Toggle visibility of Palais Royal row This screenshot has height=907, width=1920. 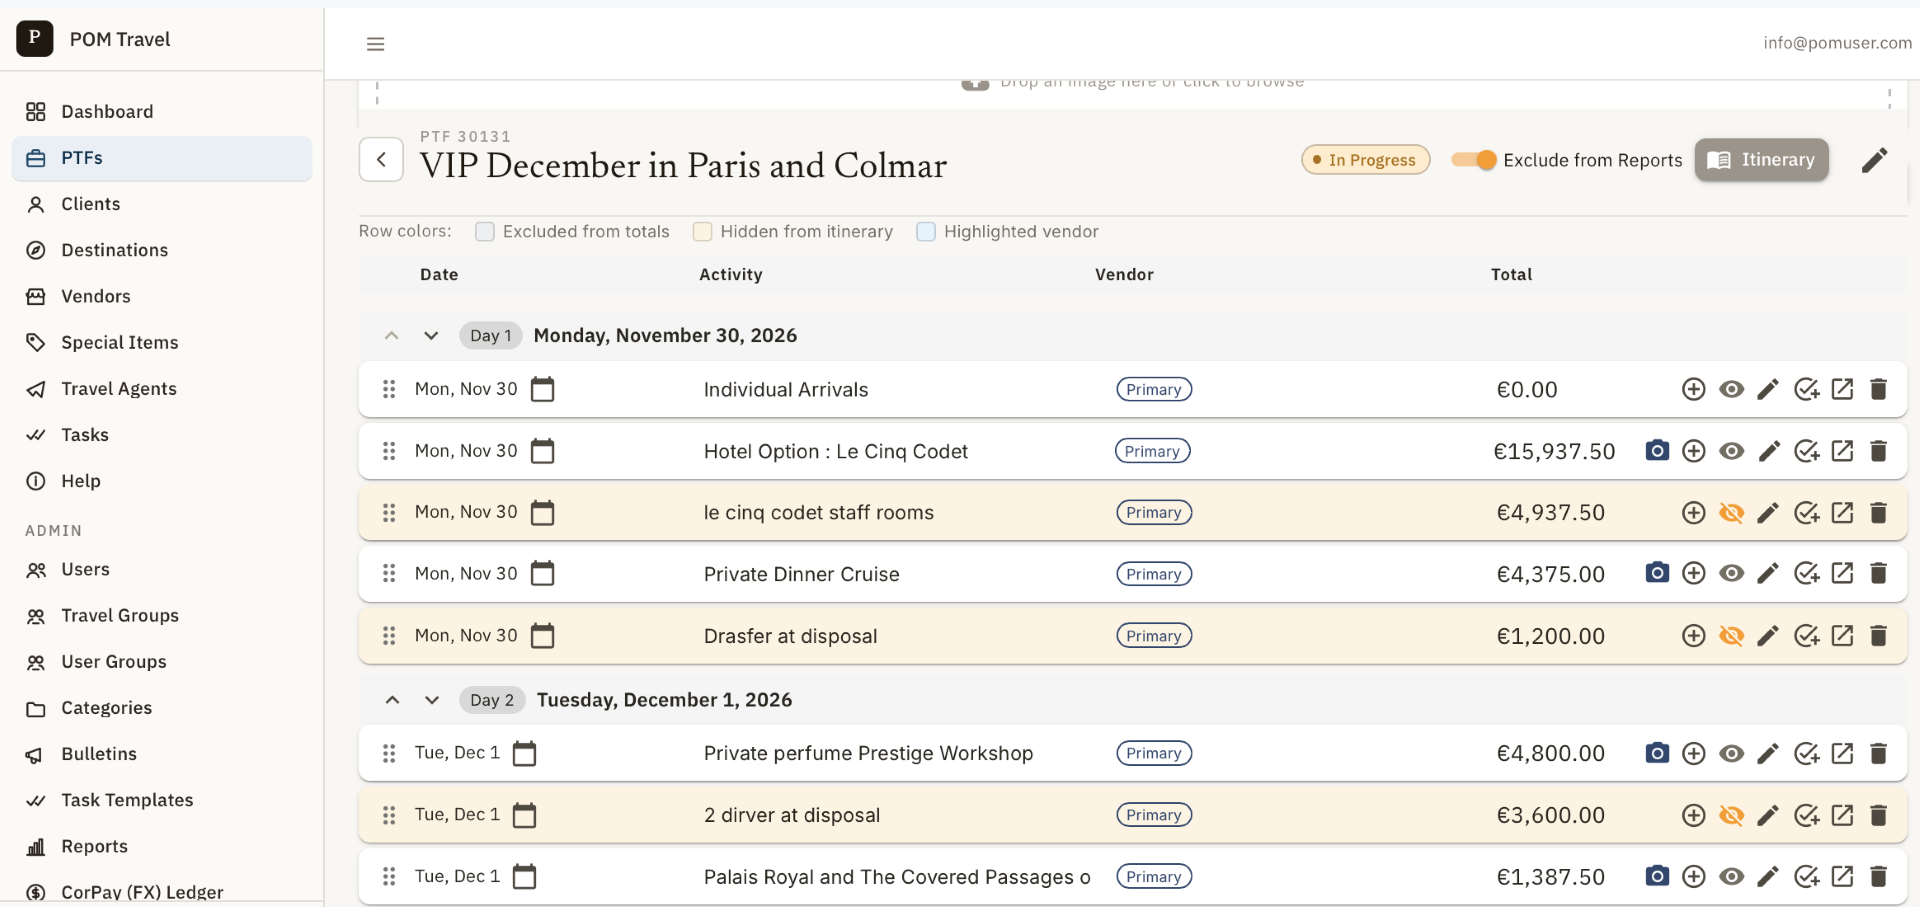pyautogui.click(x=1731, y=877)
